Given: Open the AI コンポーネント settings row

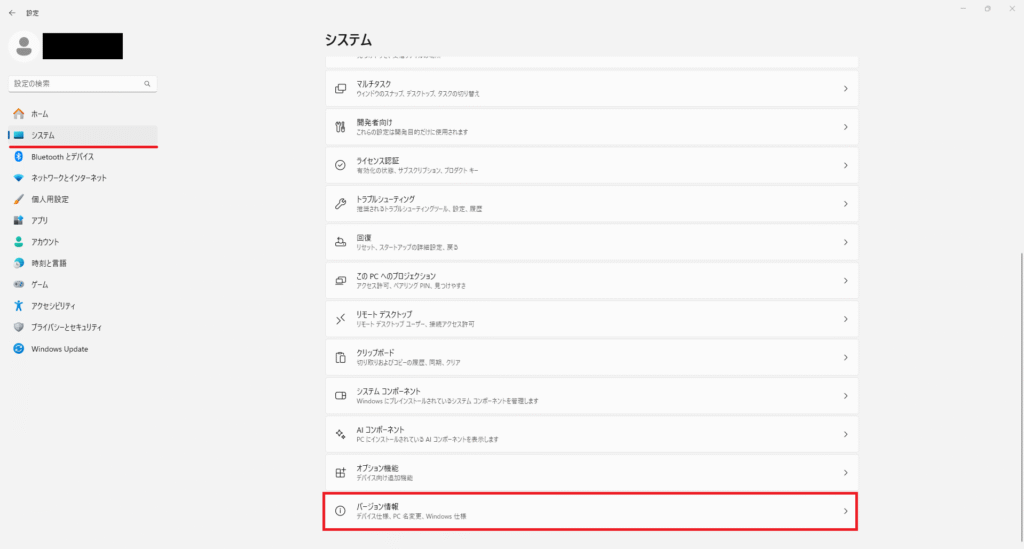Looking at the screenshot, I should tap(592, 434).
